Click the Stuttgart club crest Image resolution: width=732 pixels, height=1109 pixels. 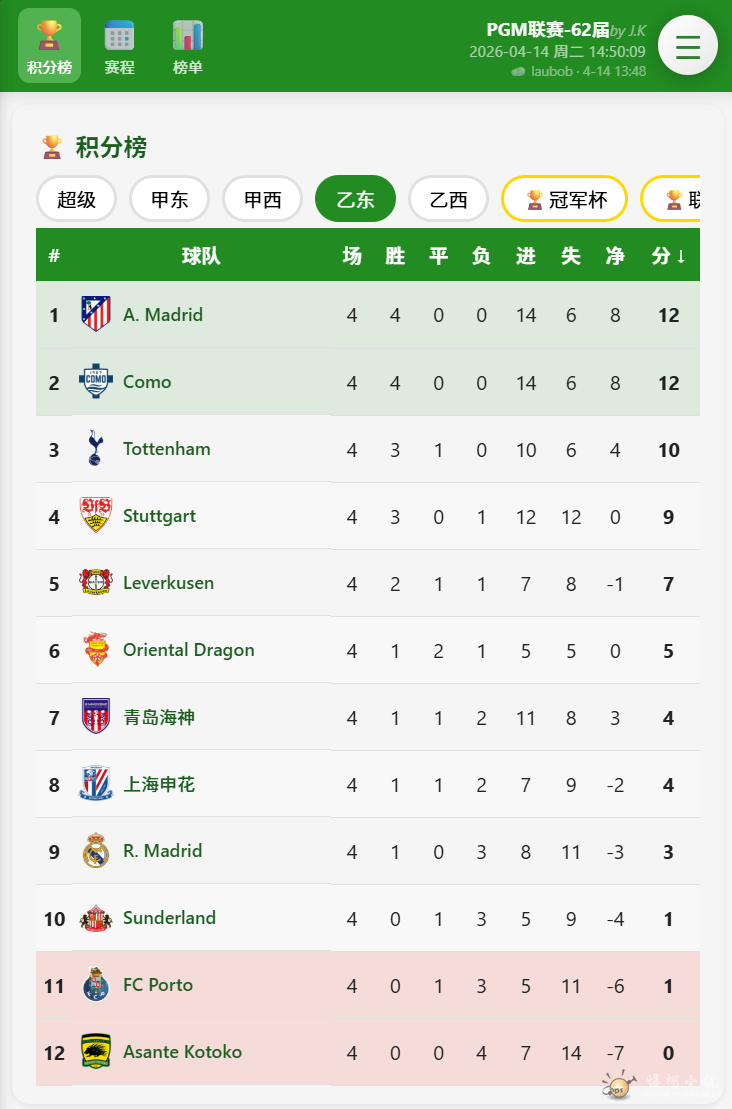pyautogui.click(x=96, y=516)
